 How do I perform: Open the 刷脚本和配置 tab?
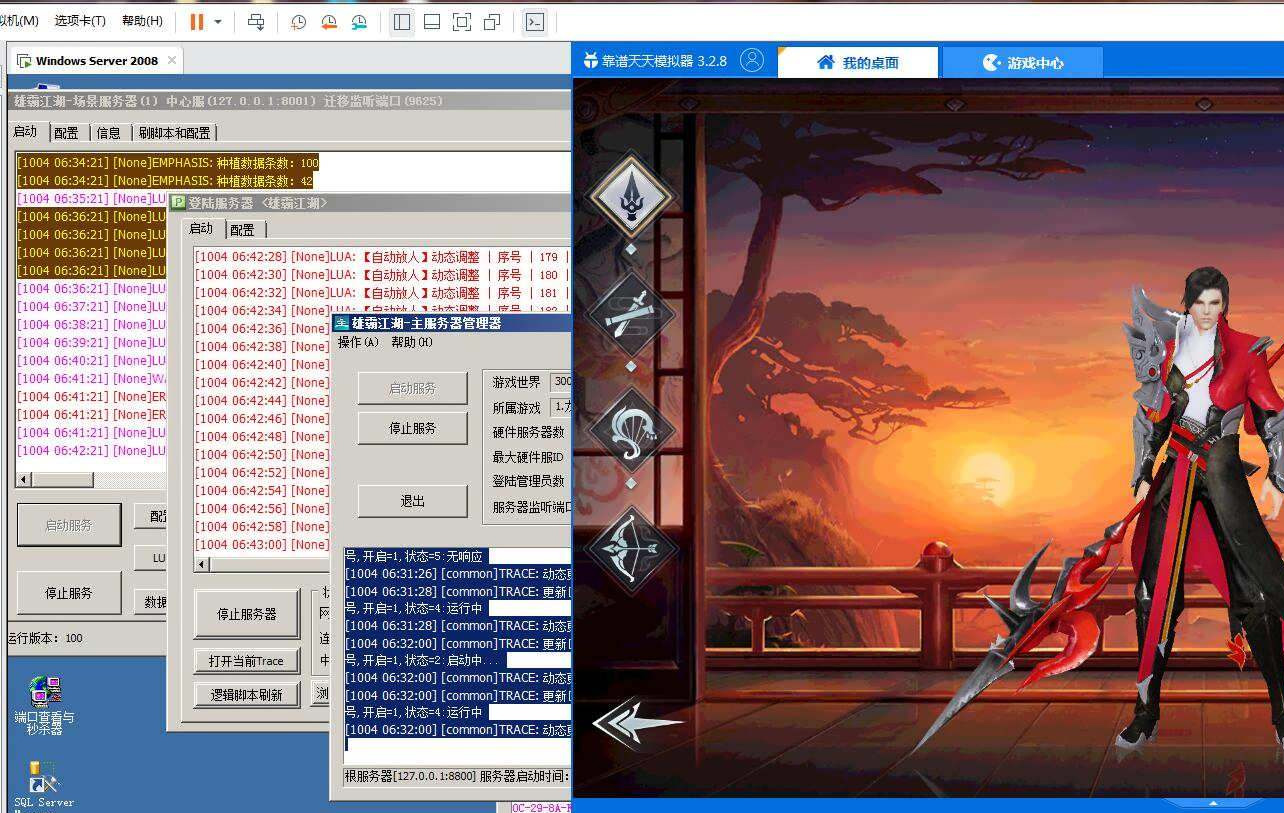(174, 132)
